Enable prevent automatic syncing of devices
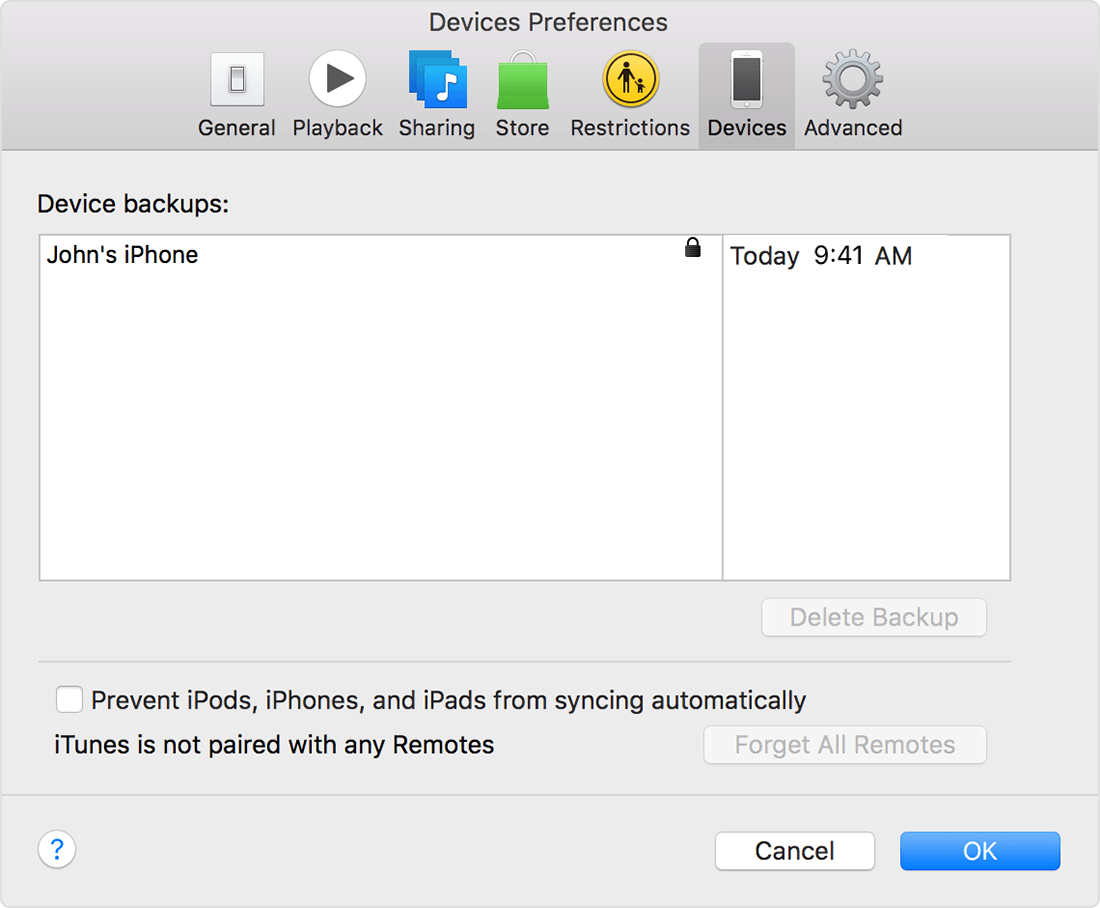1100x908 pixels. point(69,700)
